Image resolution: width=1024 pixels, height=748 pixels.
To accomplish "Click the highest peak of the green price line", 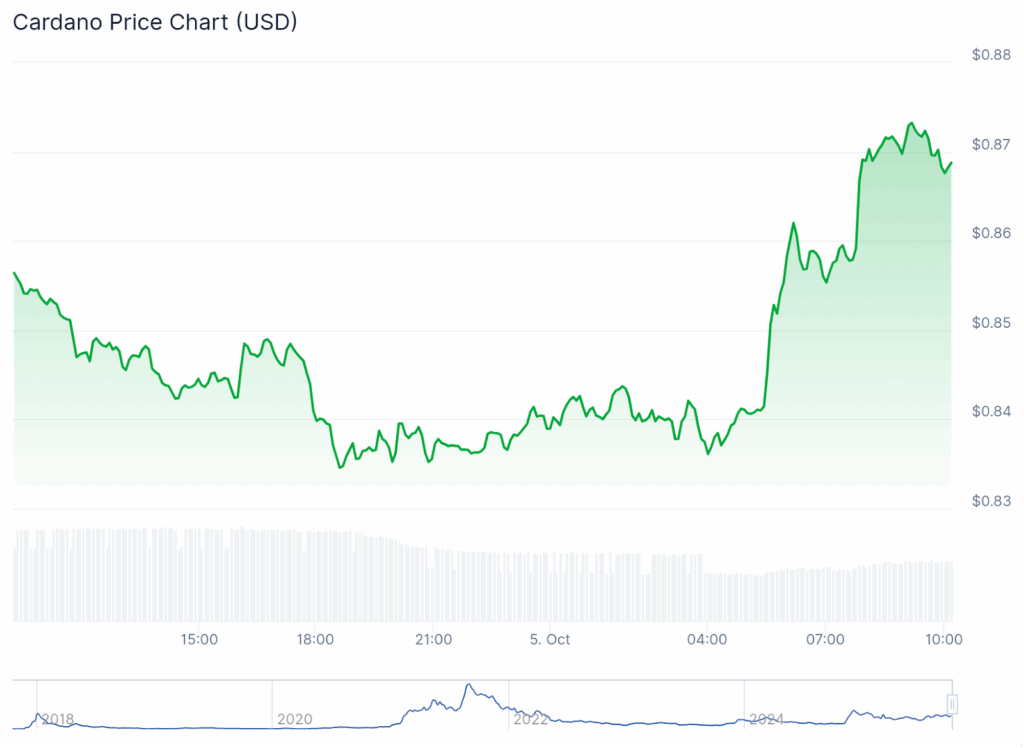I will click(x=910, y=123).
